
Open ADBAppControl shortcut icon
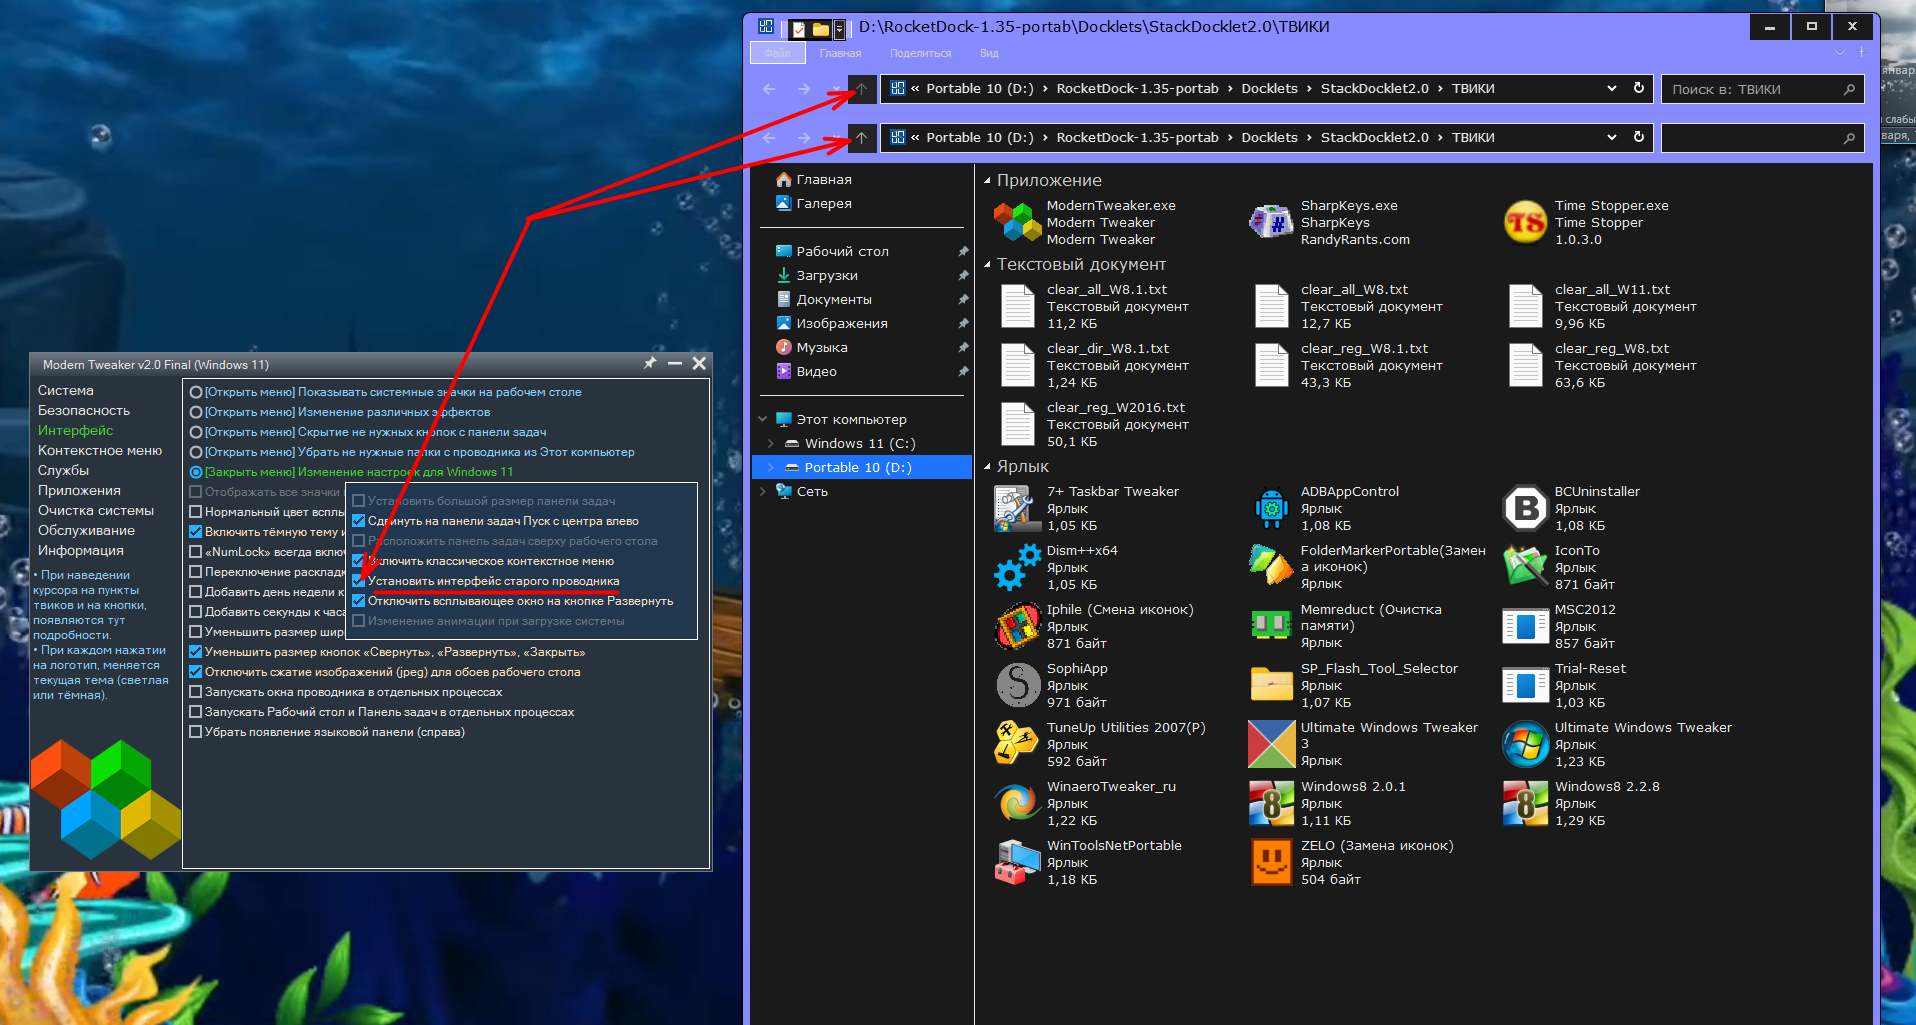click(x=1272, y=508)
